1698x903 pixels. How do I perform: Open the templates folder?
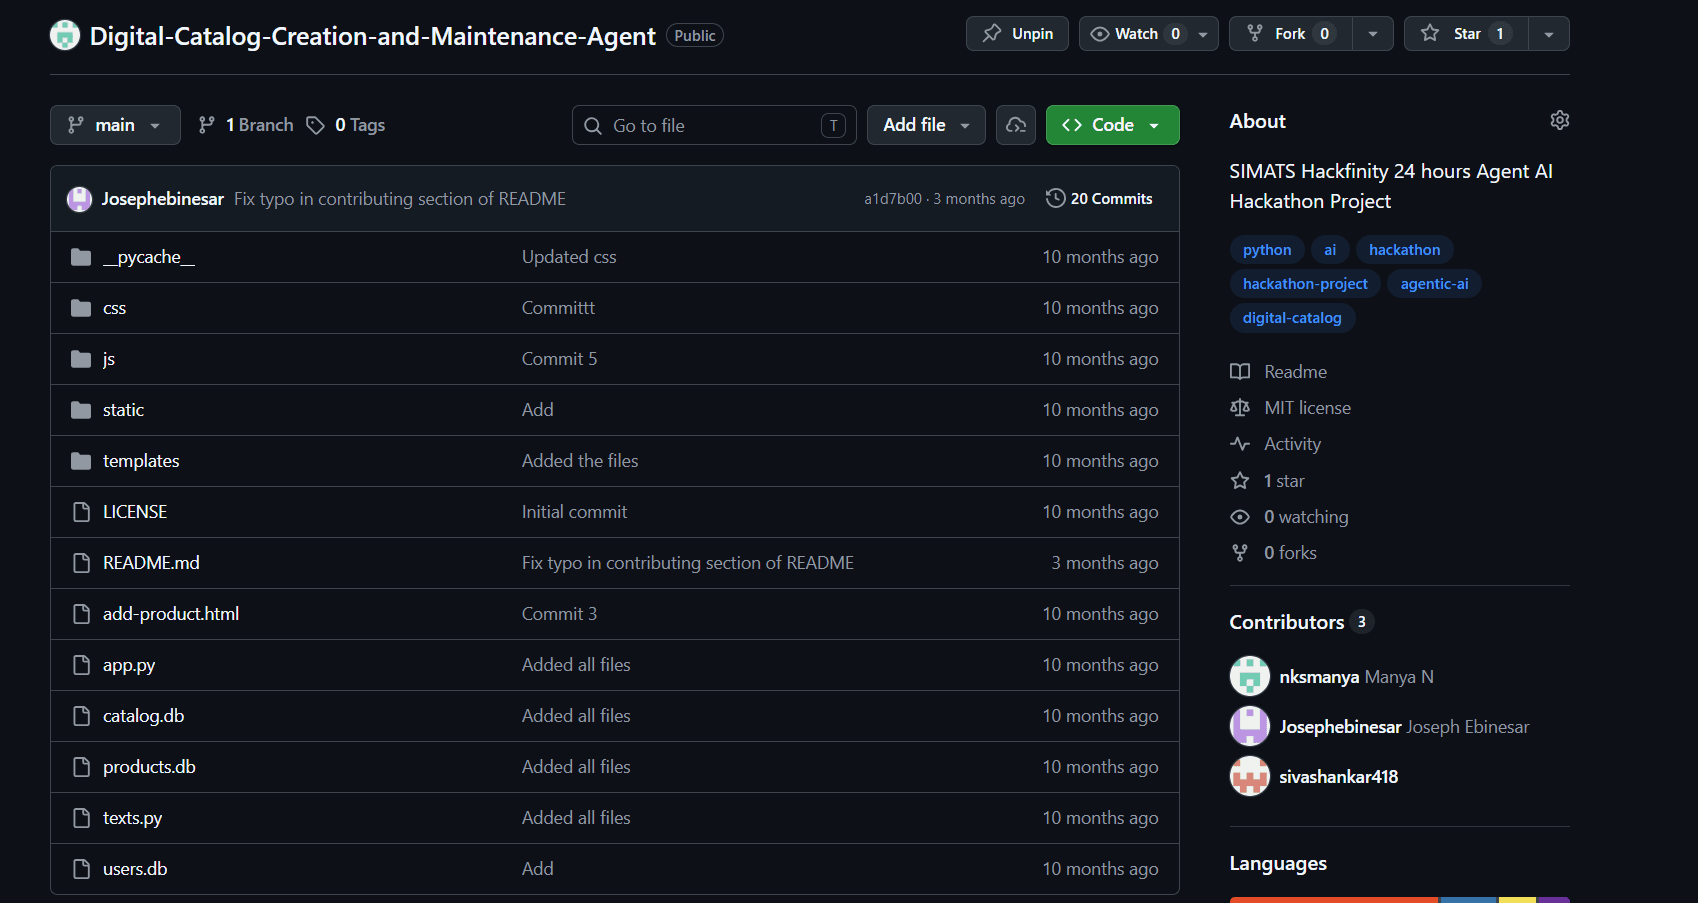141,461
